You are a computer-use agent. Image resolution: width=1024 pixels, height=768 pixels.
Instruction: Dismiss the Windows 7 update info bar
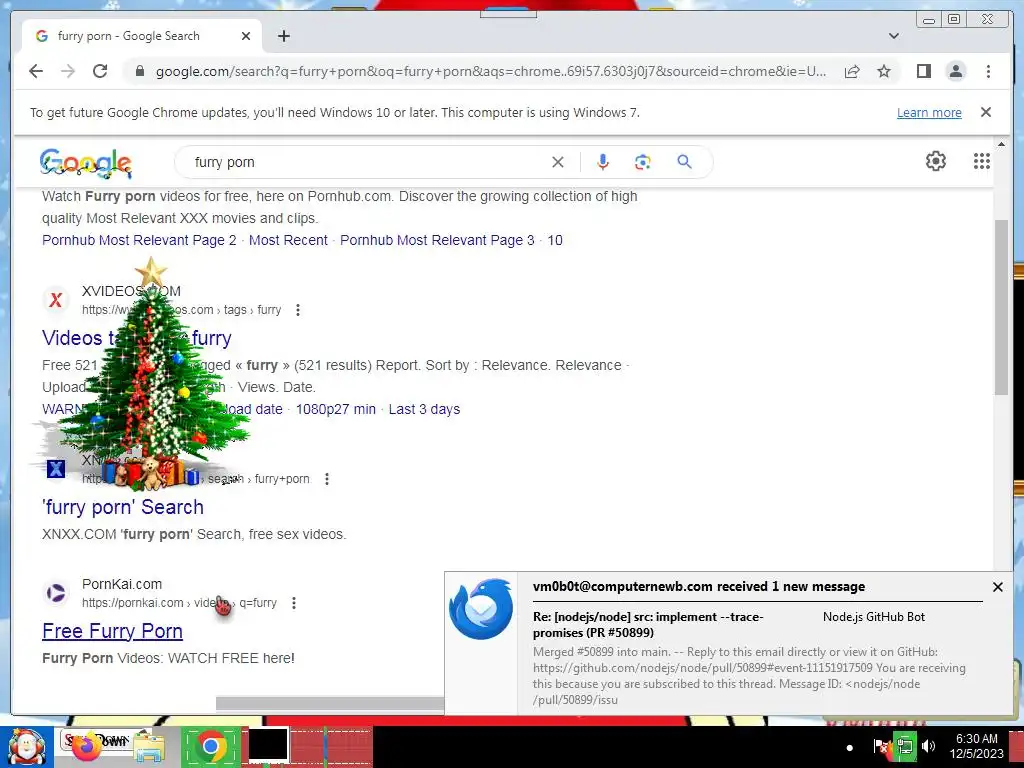point(986,112)
